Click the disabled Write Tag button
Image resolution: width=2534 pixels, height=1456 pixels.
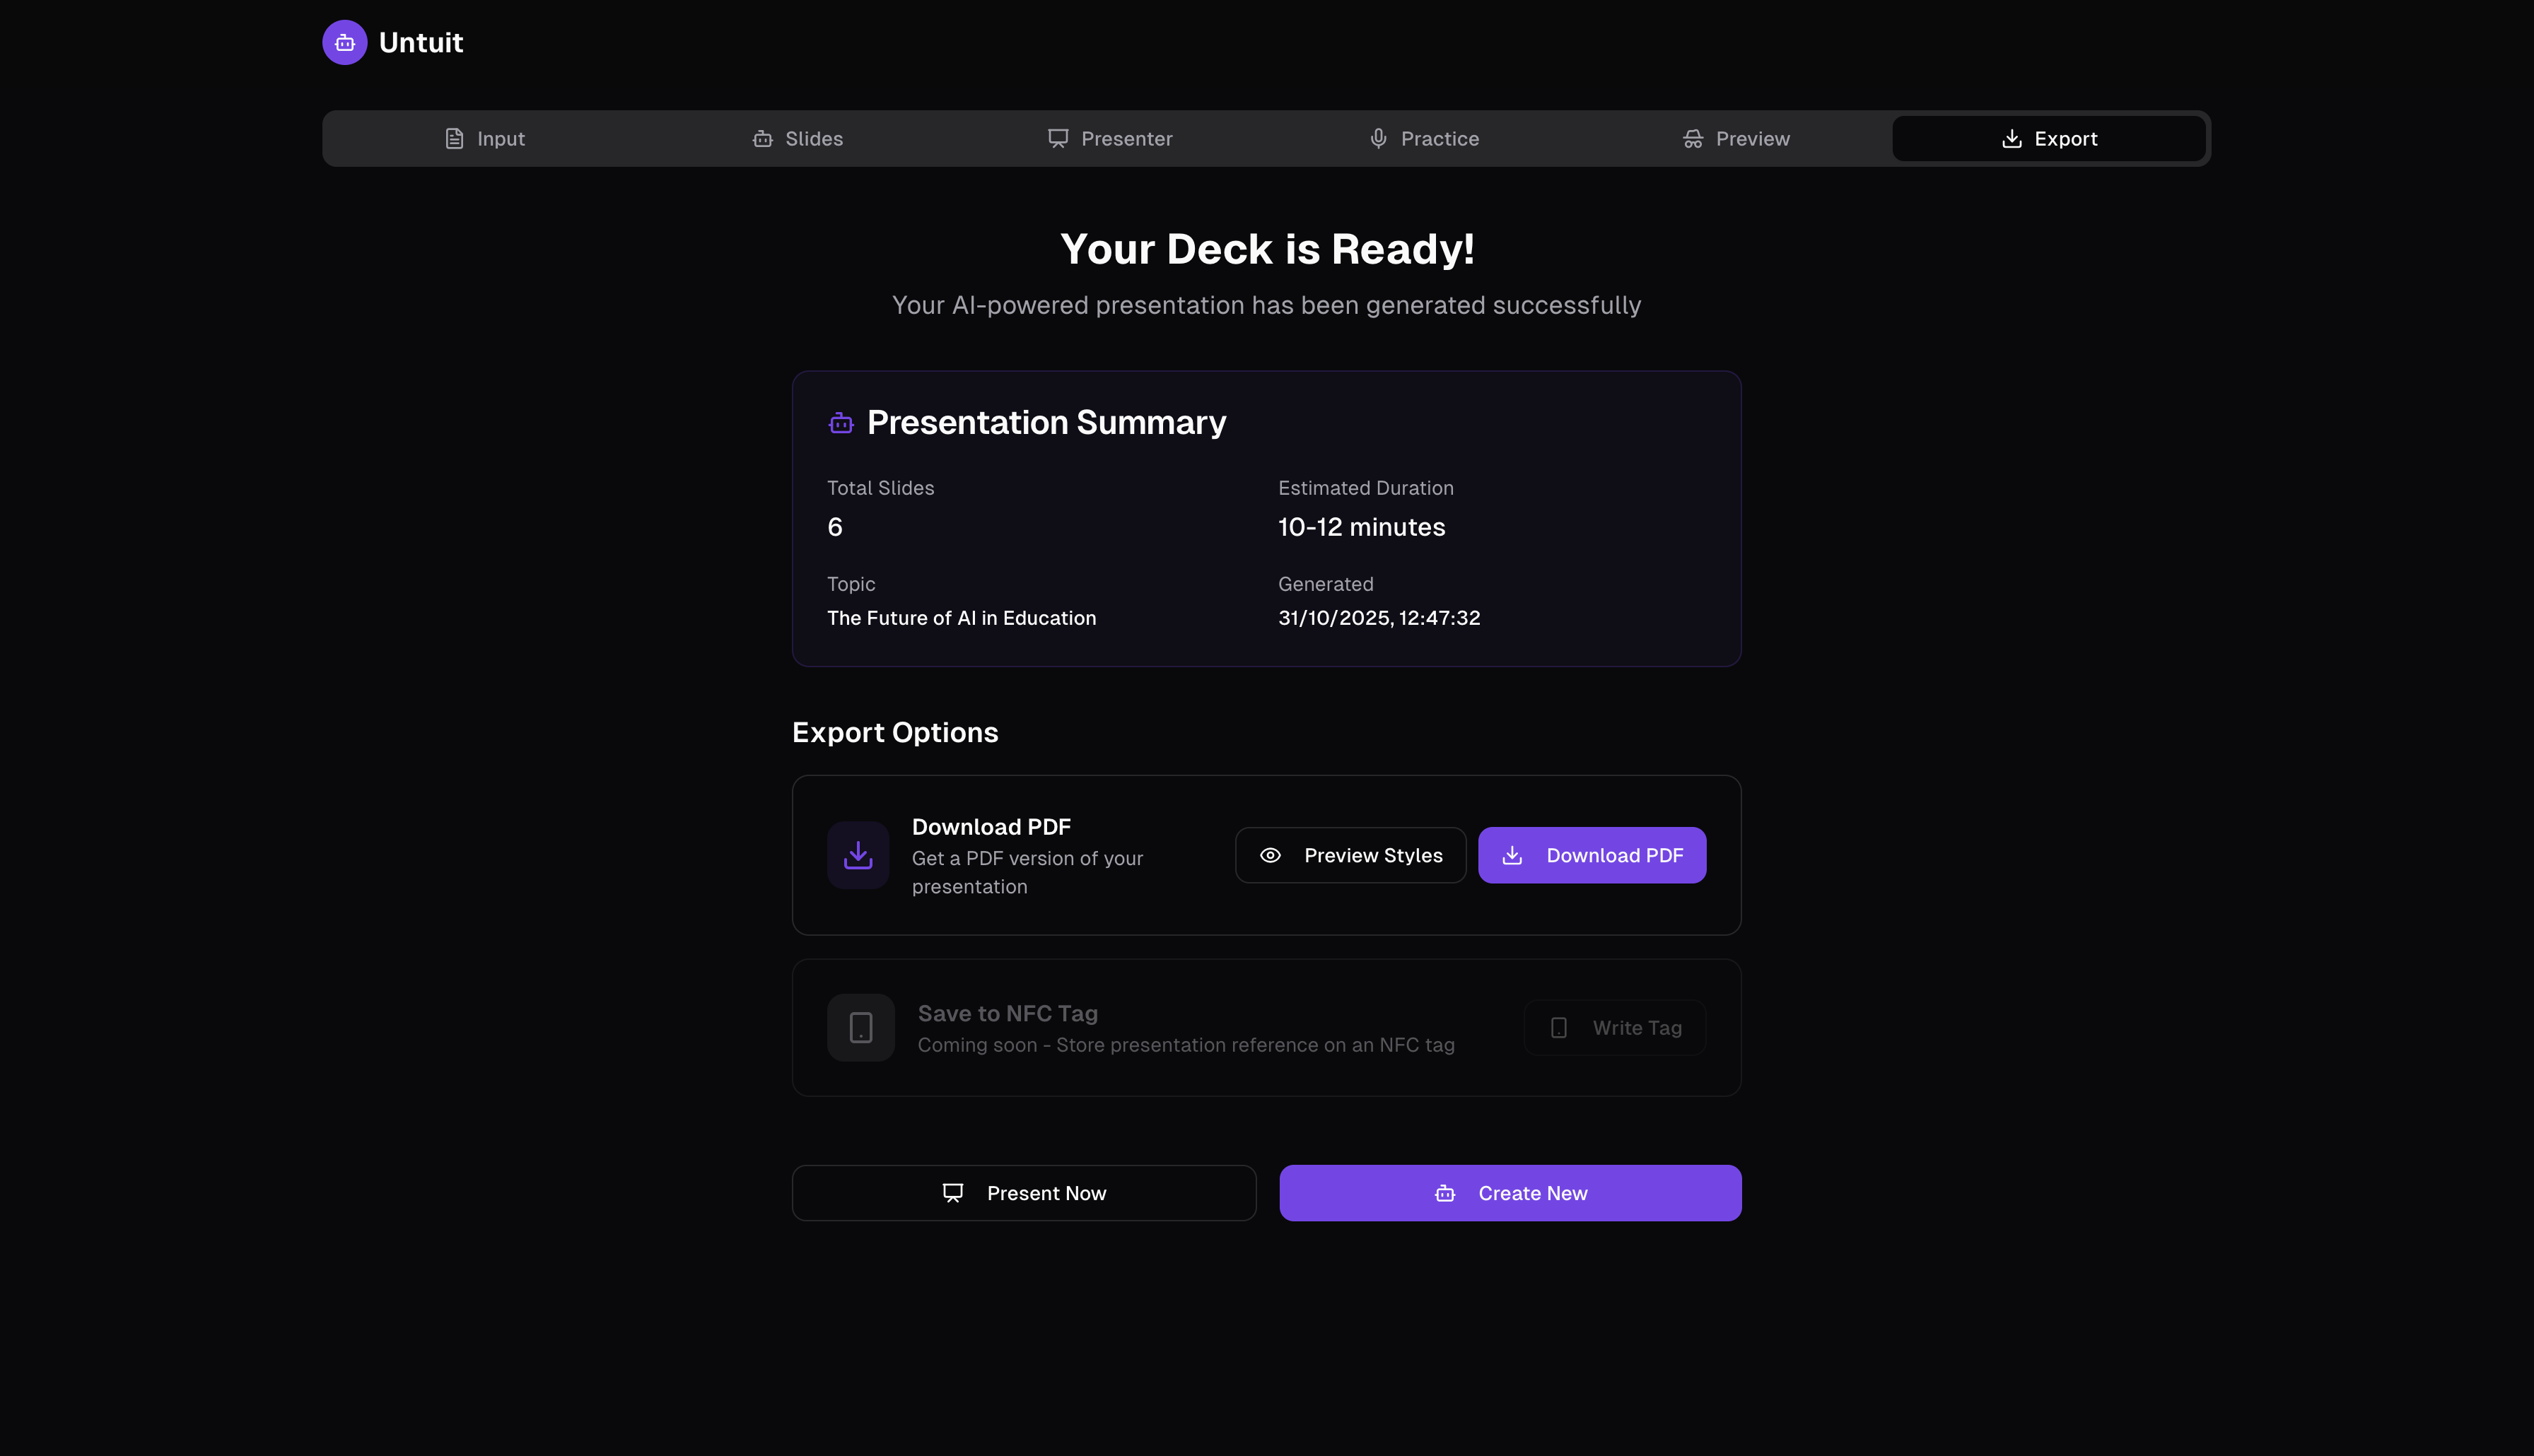tap(1614, 1027)
